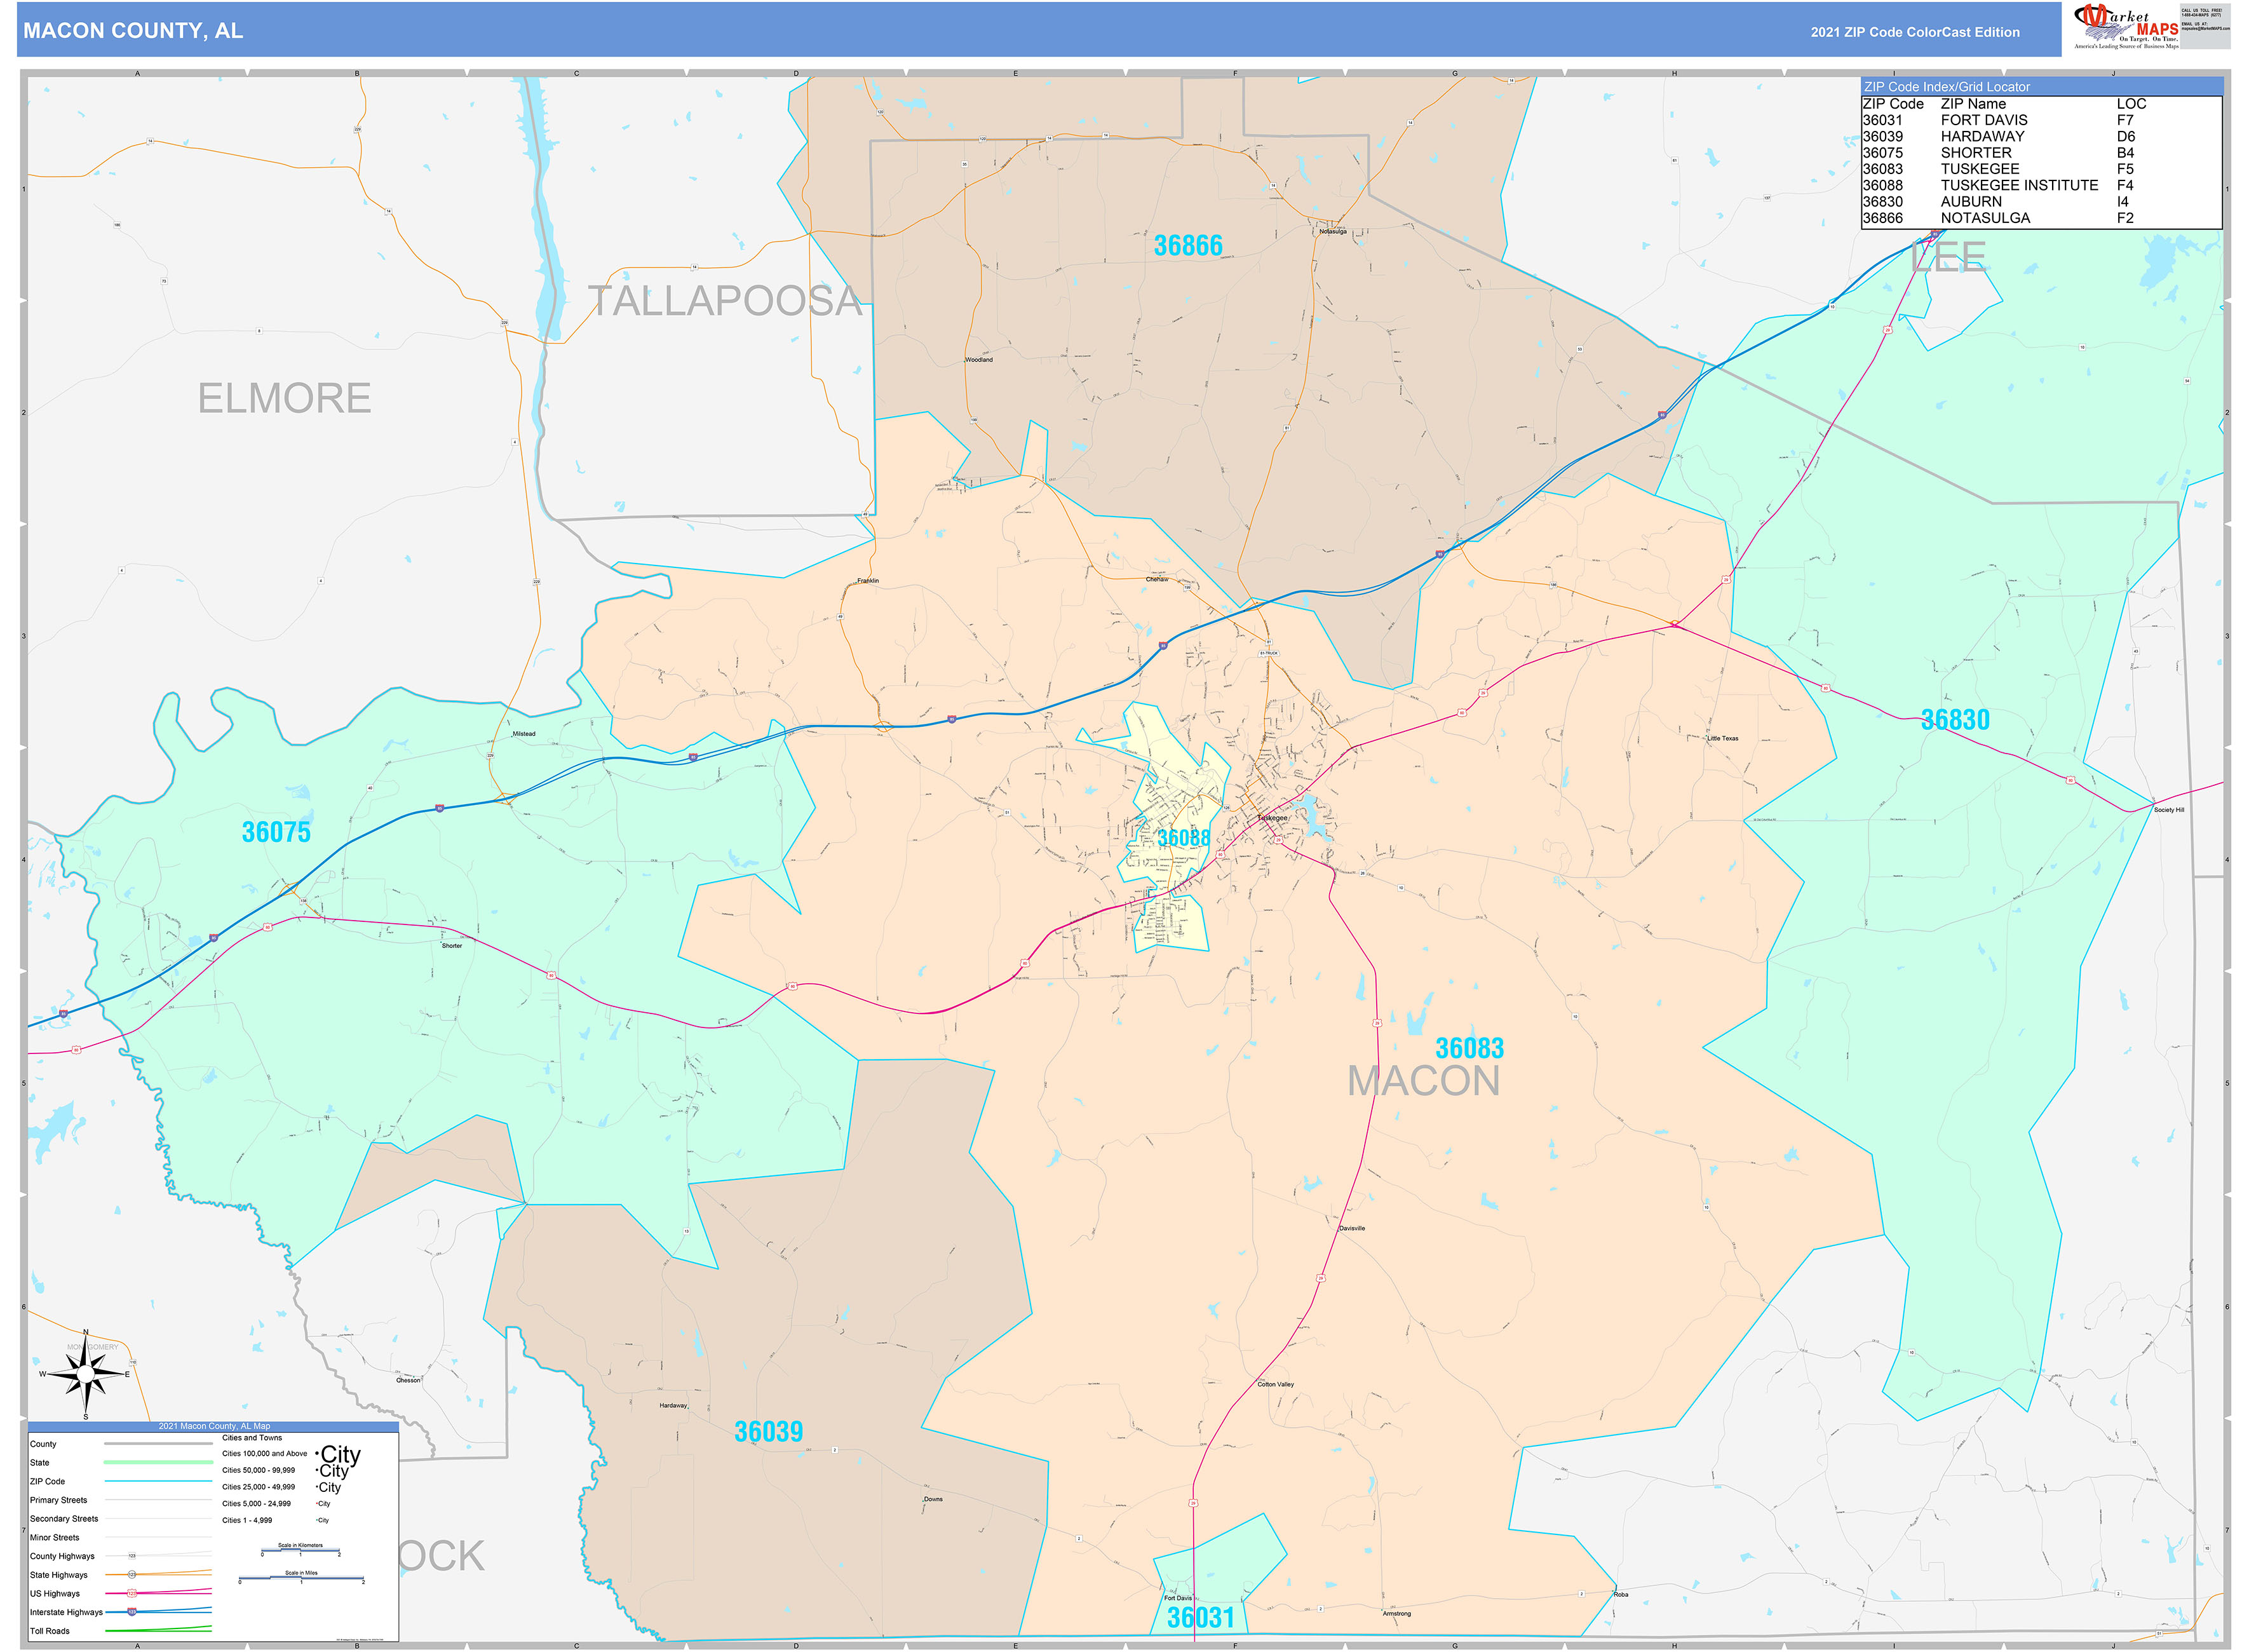
Task: Click the State Highways circle marker in legend
Action: pyautogui.click(x=131, y=1575)
